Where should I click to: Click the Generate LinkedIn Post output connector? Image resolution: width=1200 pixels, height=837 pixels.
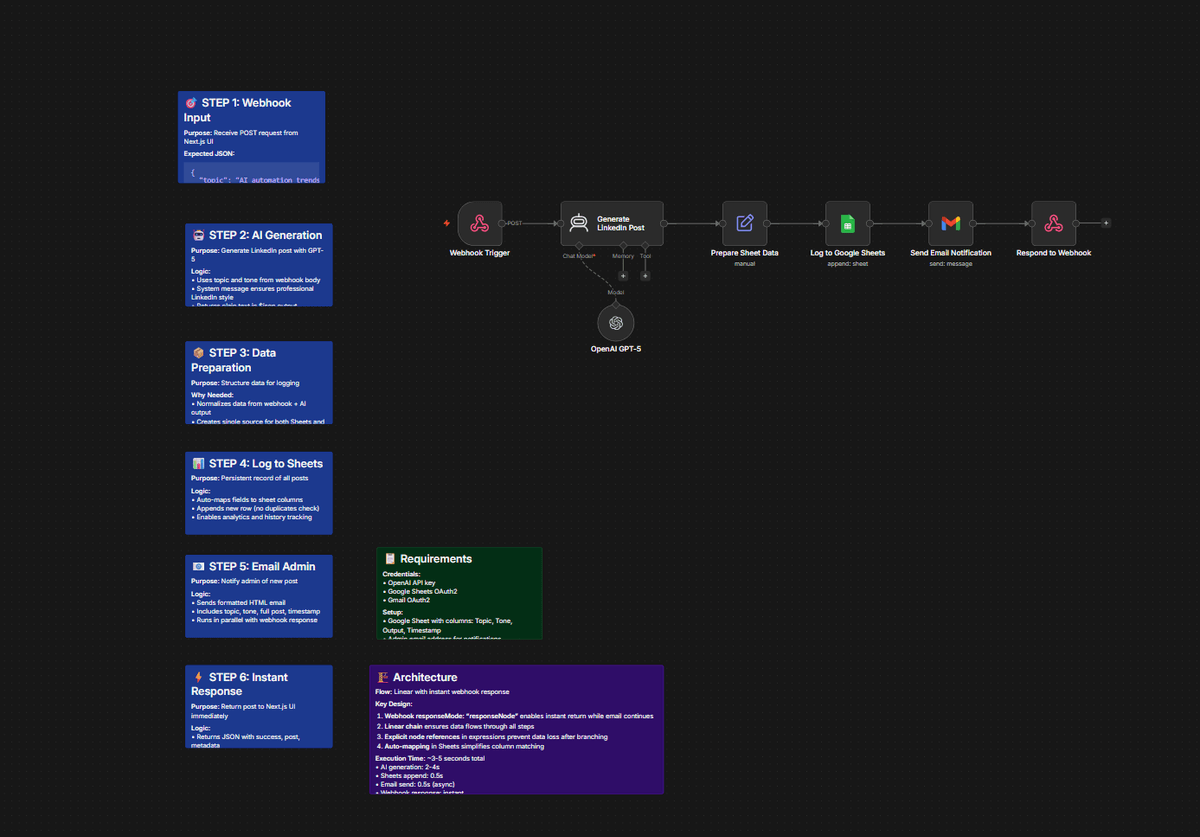coord(665,223)
